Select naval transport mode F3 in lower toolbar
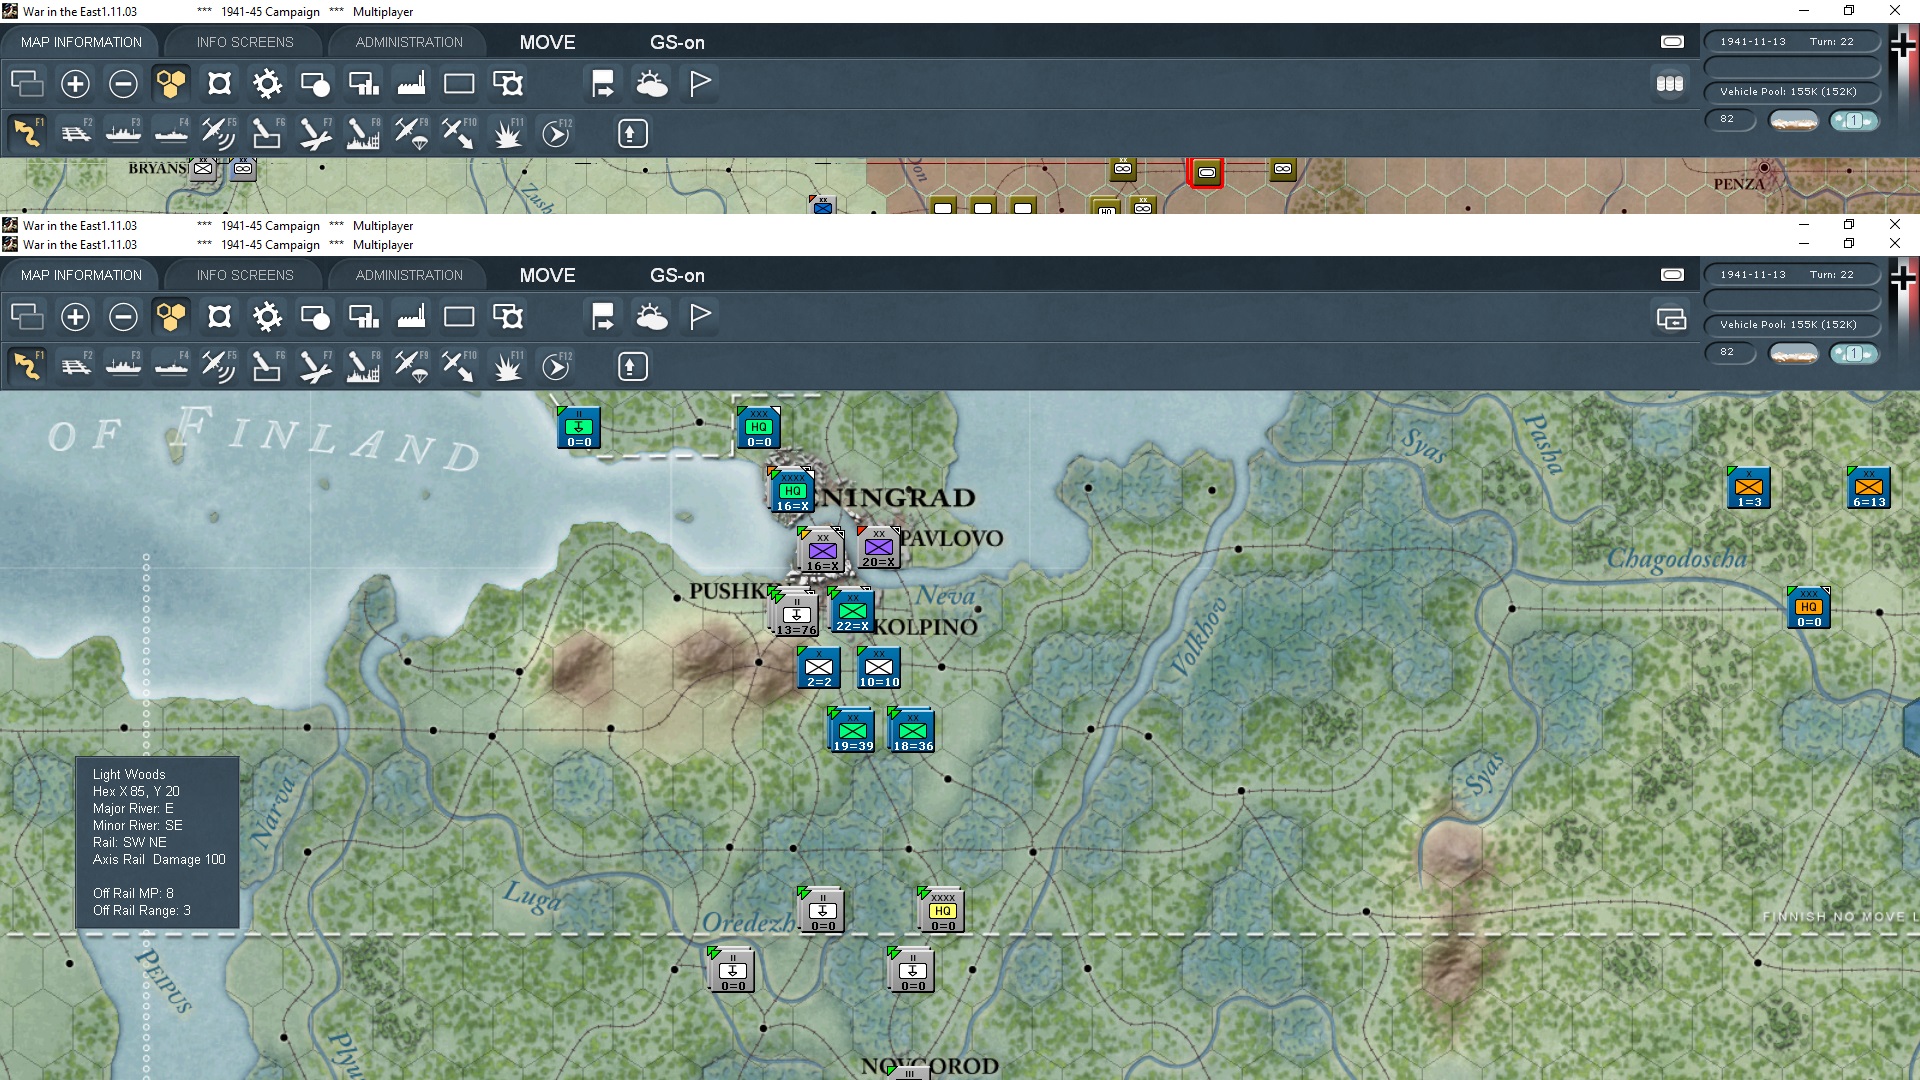This screenshot has height=1080, width=1920. tap(123, 366)
